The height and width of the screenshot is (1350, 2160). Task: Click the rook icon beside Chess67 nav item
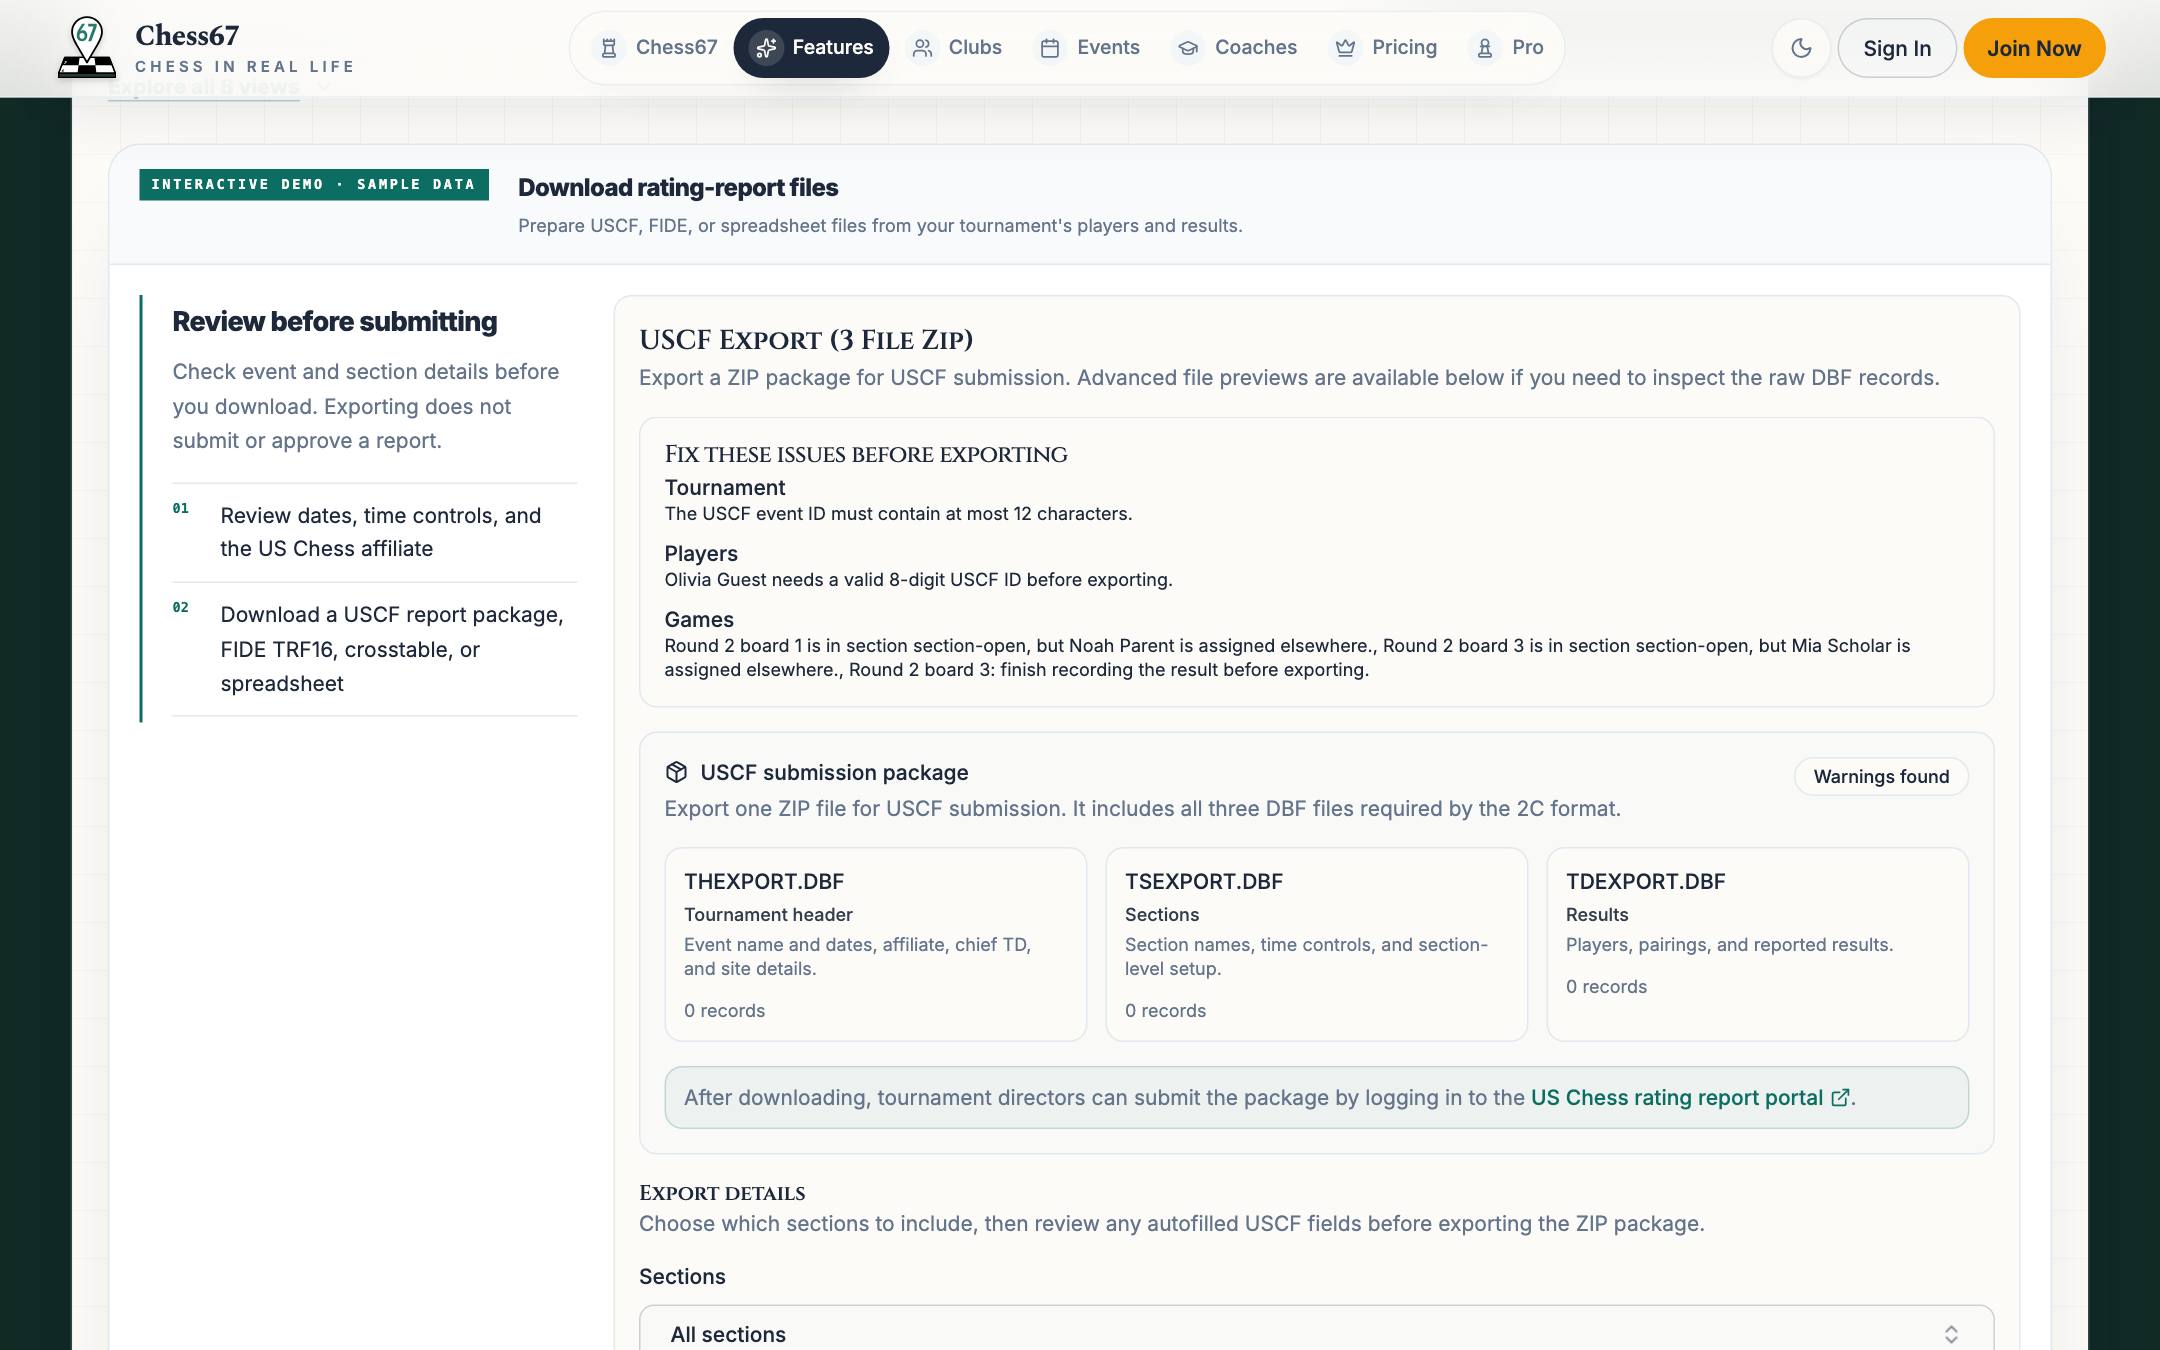608,48
